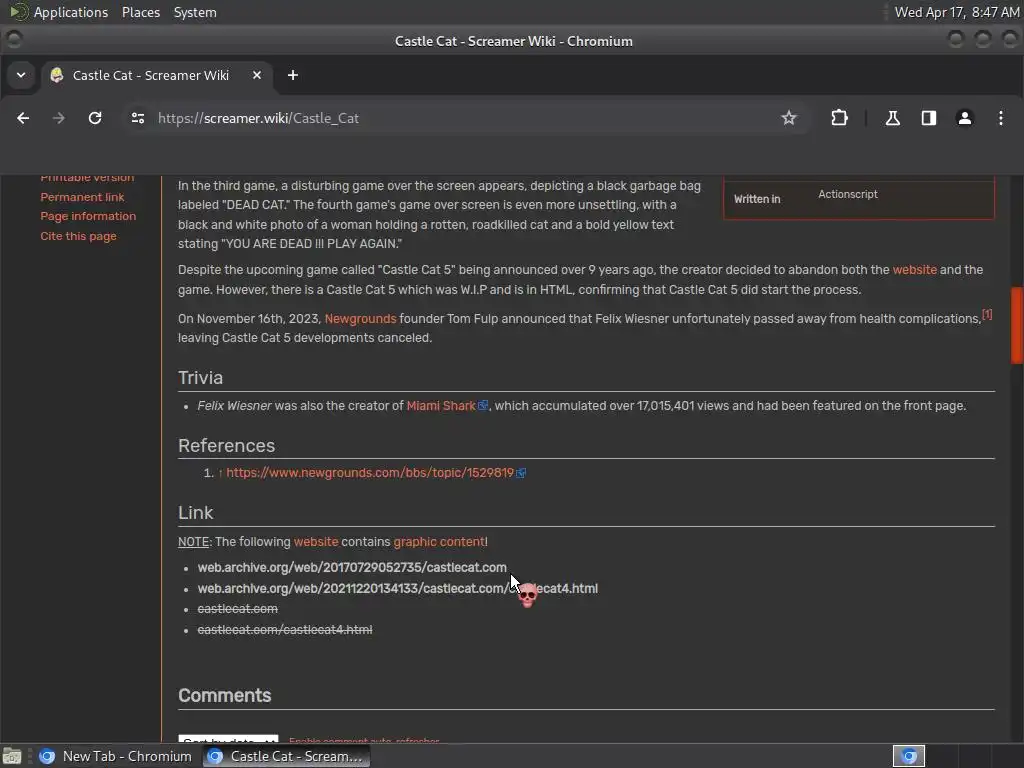Open the Miami Shark external link
1024x768 pixels.
pos(441,406)
